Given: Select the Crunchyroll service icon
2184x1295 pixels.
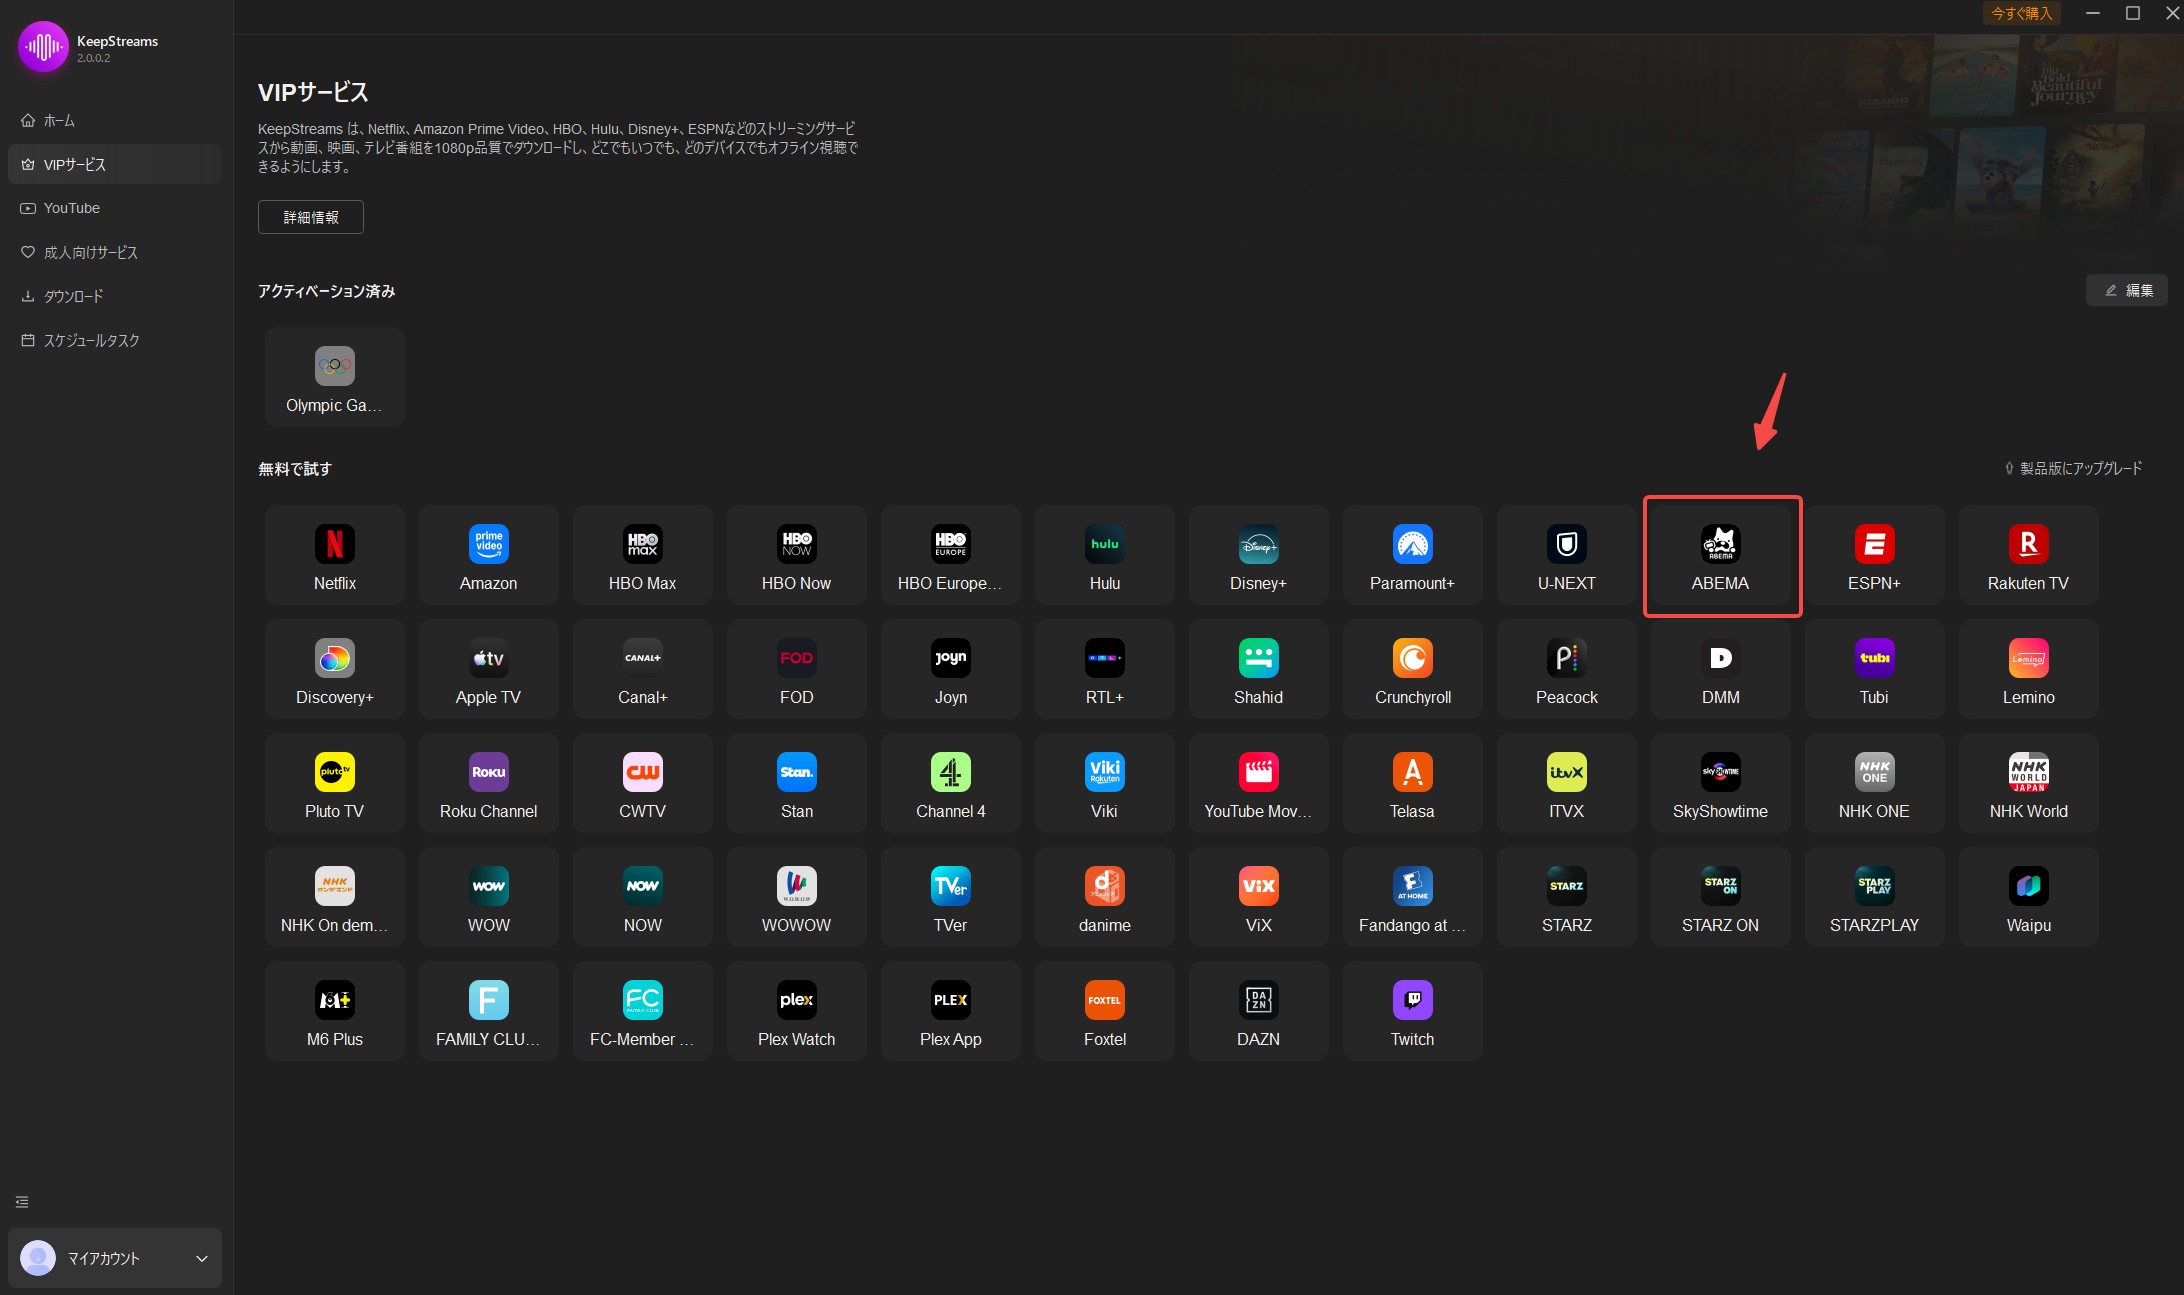Looking at the screenshot, I should pos(1412,670).
